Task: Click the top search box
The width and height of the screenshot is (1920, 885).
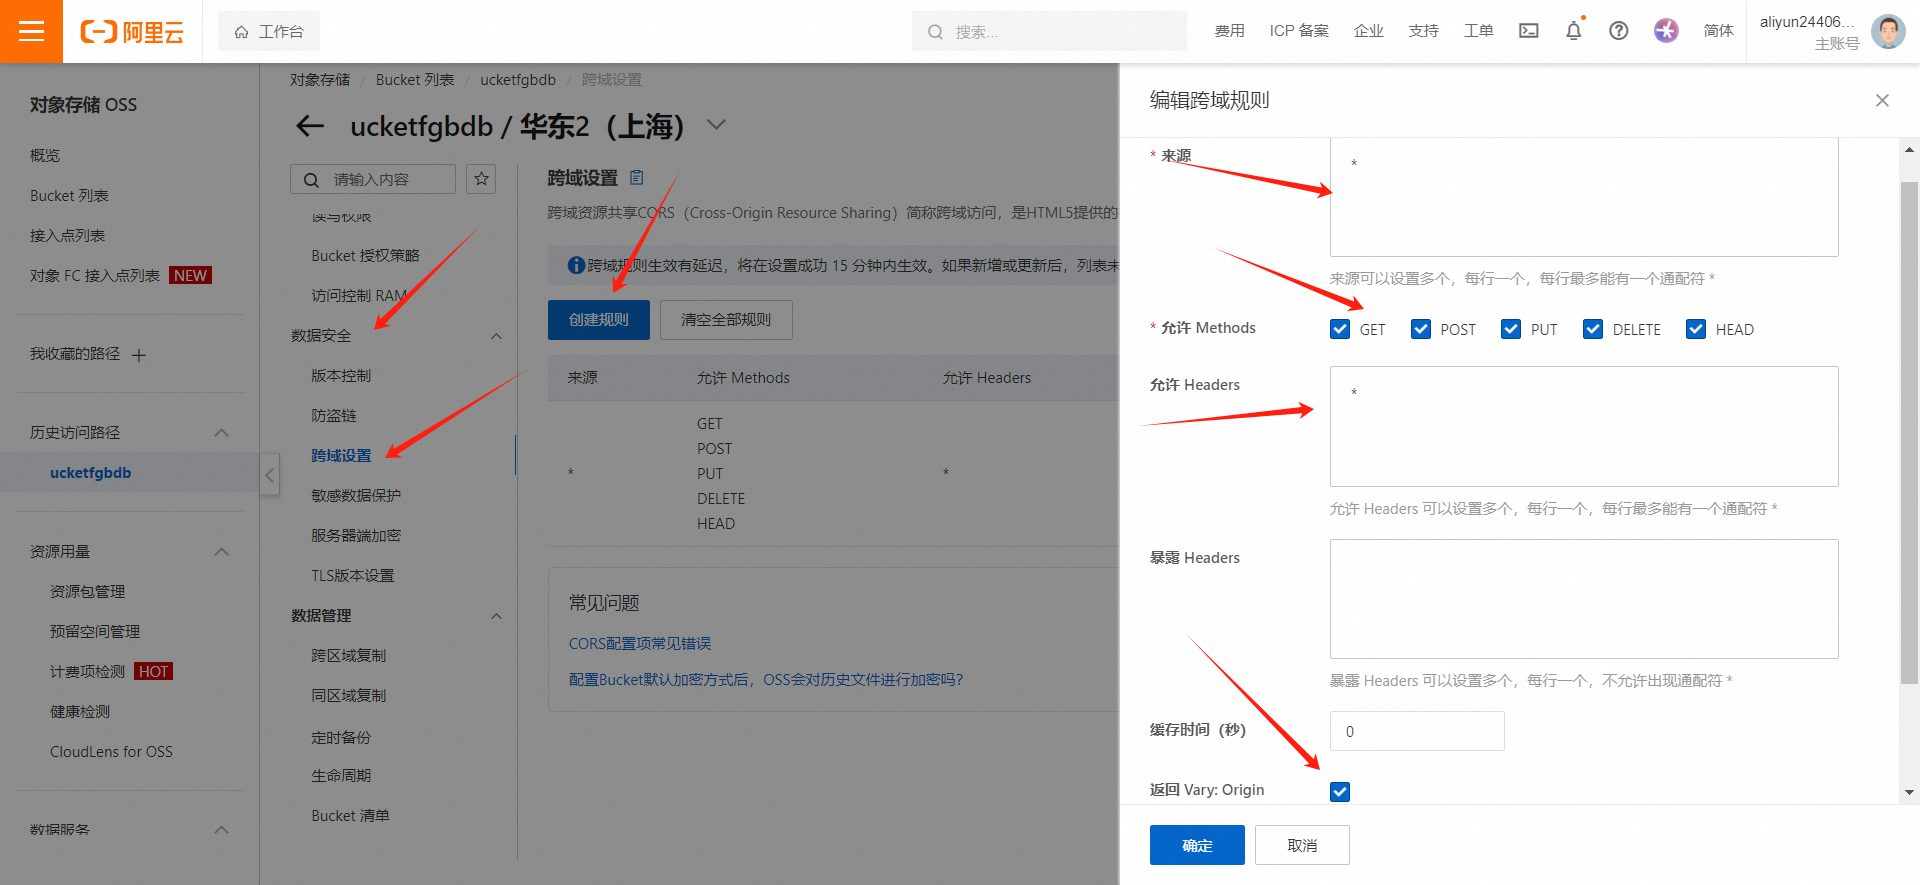Action: (1049, 32)
